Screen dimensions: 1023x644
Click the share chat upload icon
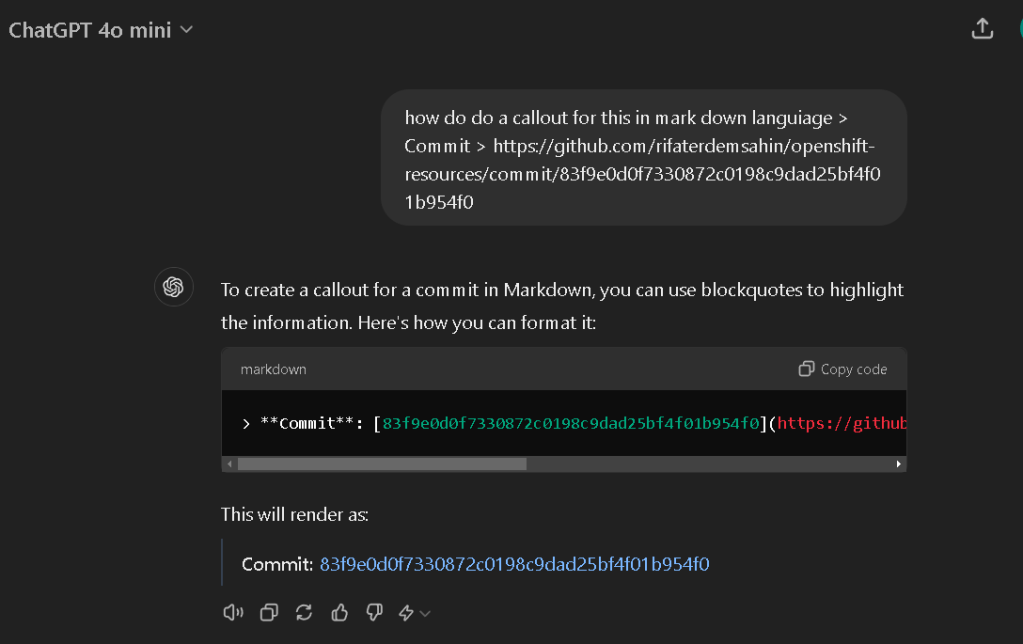(982, 29)
